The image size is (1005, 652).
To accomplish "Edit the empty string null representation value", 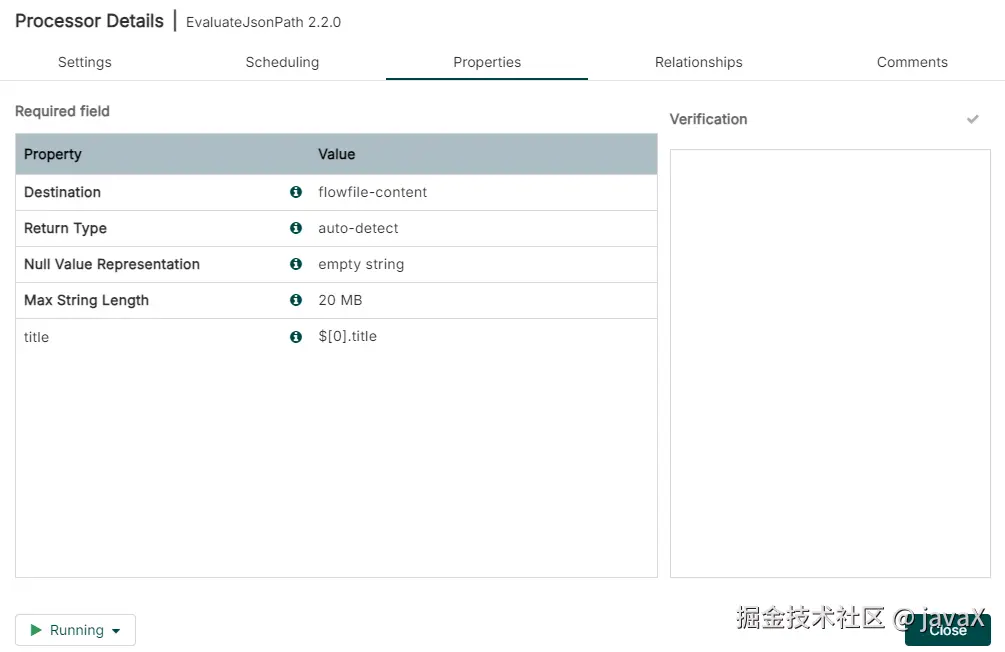I will pos(361,264).
